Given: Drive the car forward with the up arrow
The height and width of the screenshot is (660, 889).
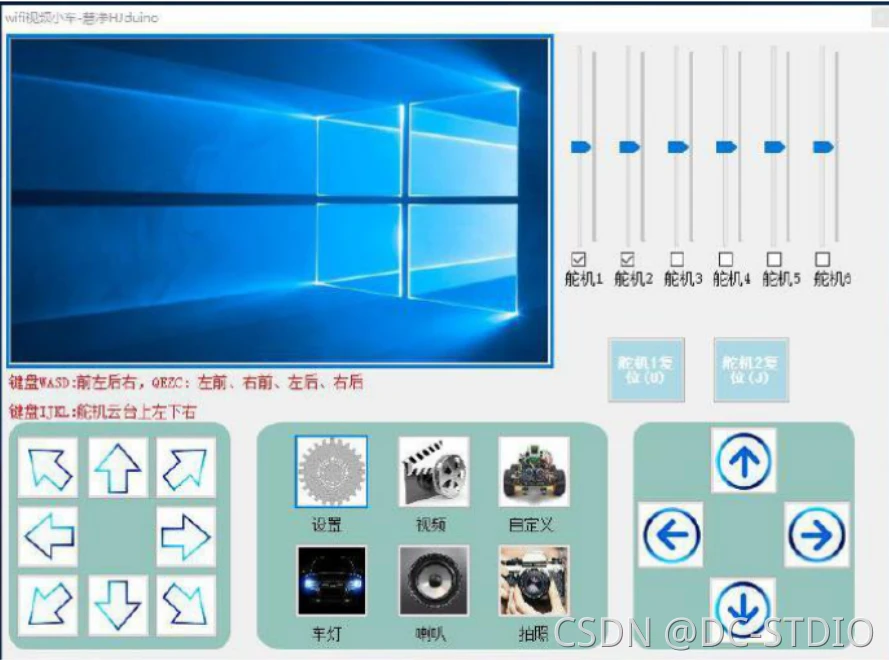Looking at the screenshot, I should [x=118, y=468].
